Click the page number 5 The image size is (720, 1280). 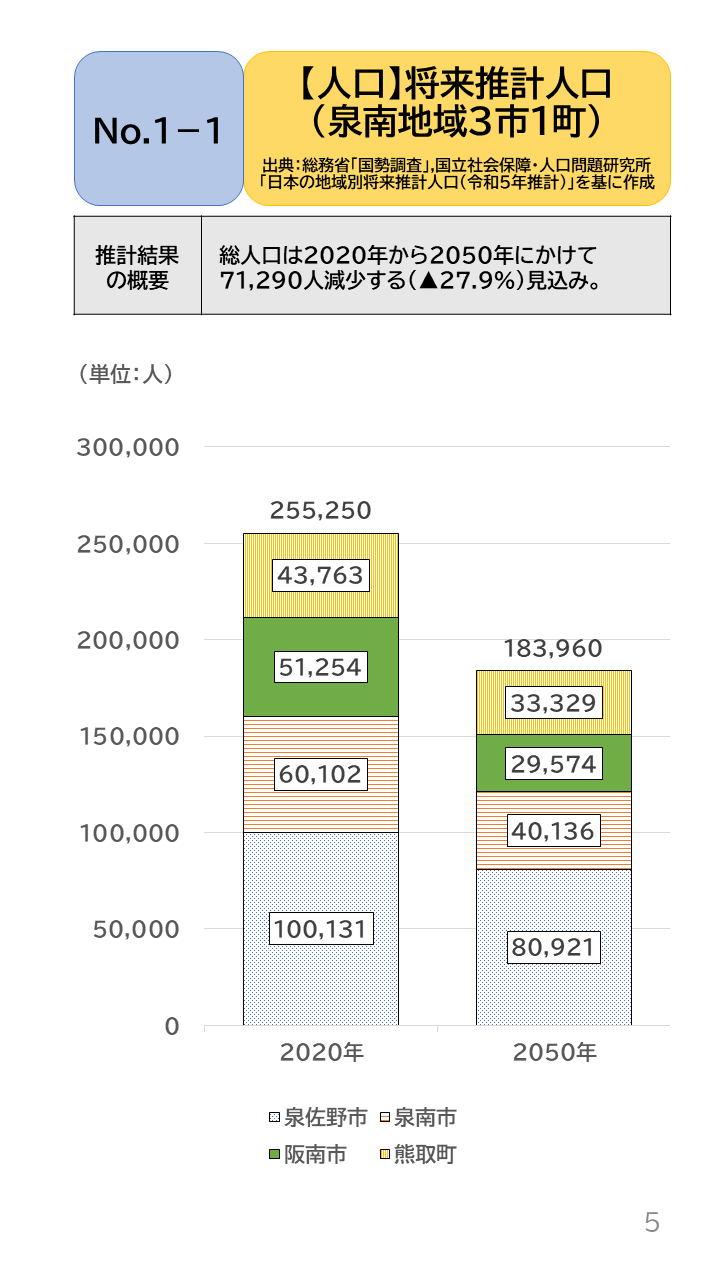[x=652, y=1222]
